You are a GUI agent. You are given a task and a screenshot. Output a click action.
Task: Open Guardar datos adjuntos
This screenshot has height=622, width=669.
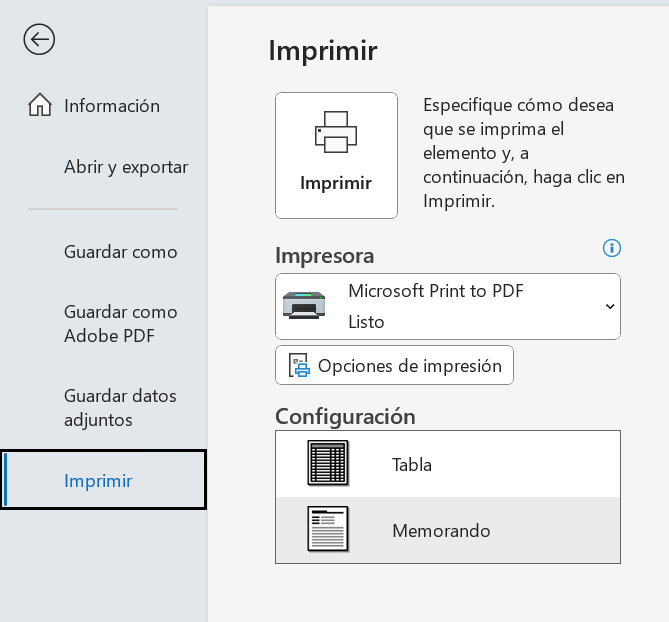click(x=120, y=408)
